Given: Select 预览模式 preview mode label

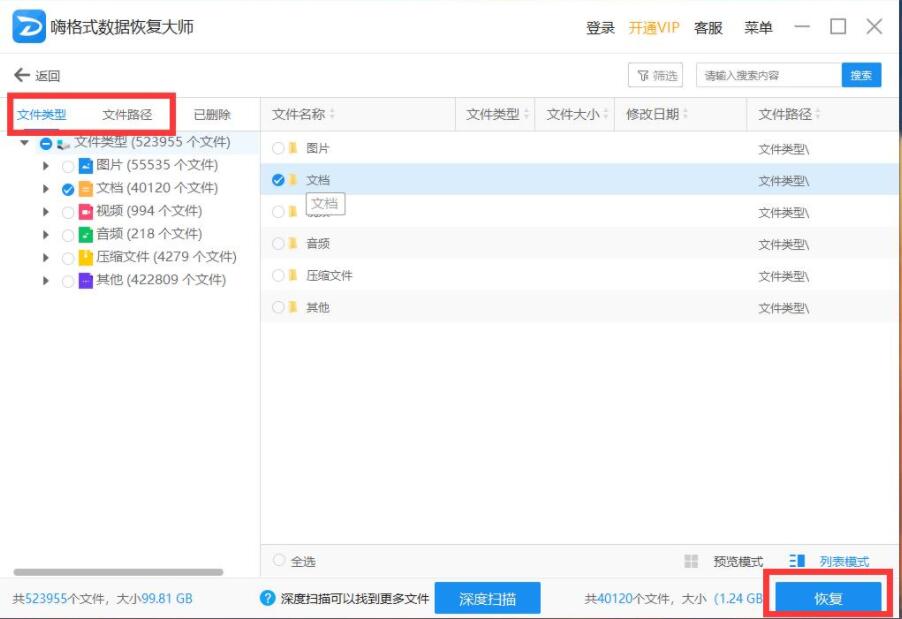Looking at the screenshot, I should (x=738, y=561).
